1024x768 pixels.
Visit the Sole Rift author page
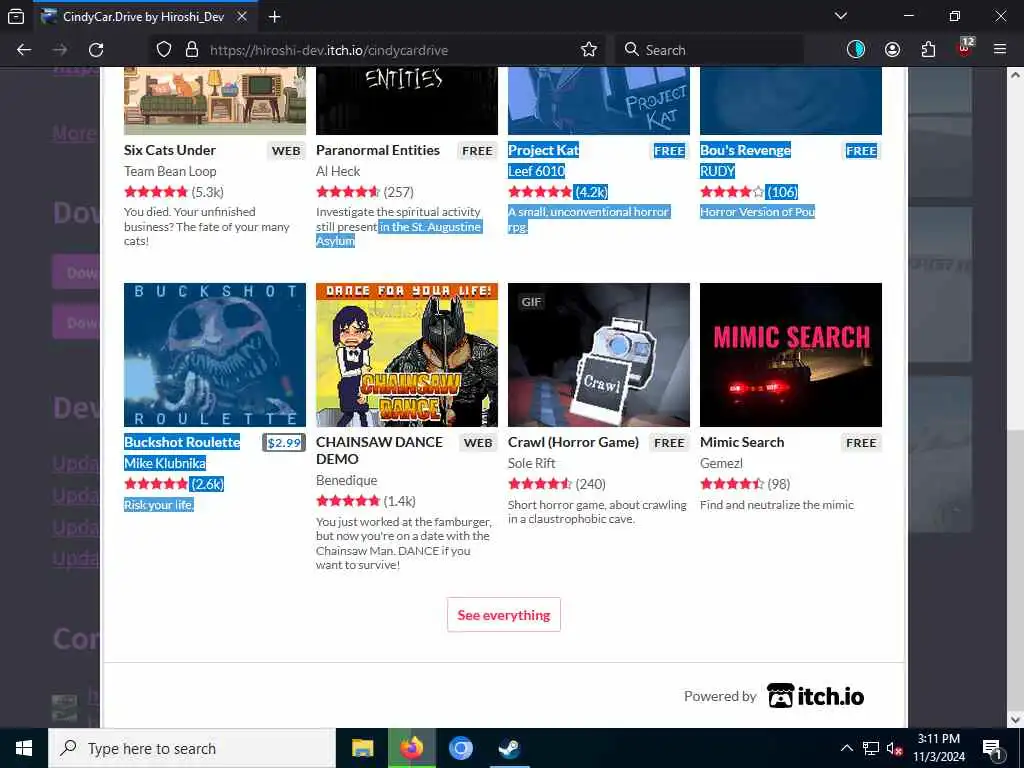tap(532, 463)
